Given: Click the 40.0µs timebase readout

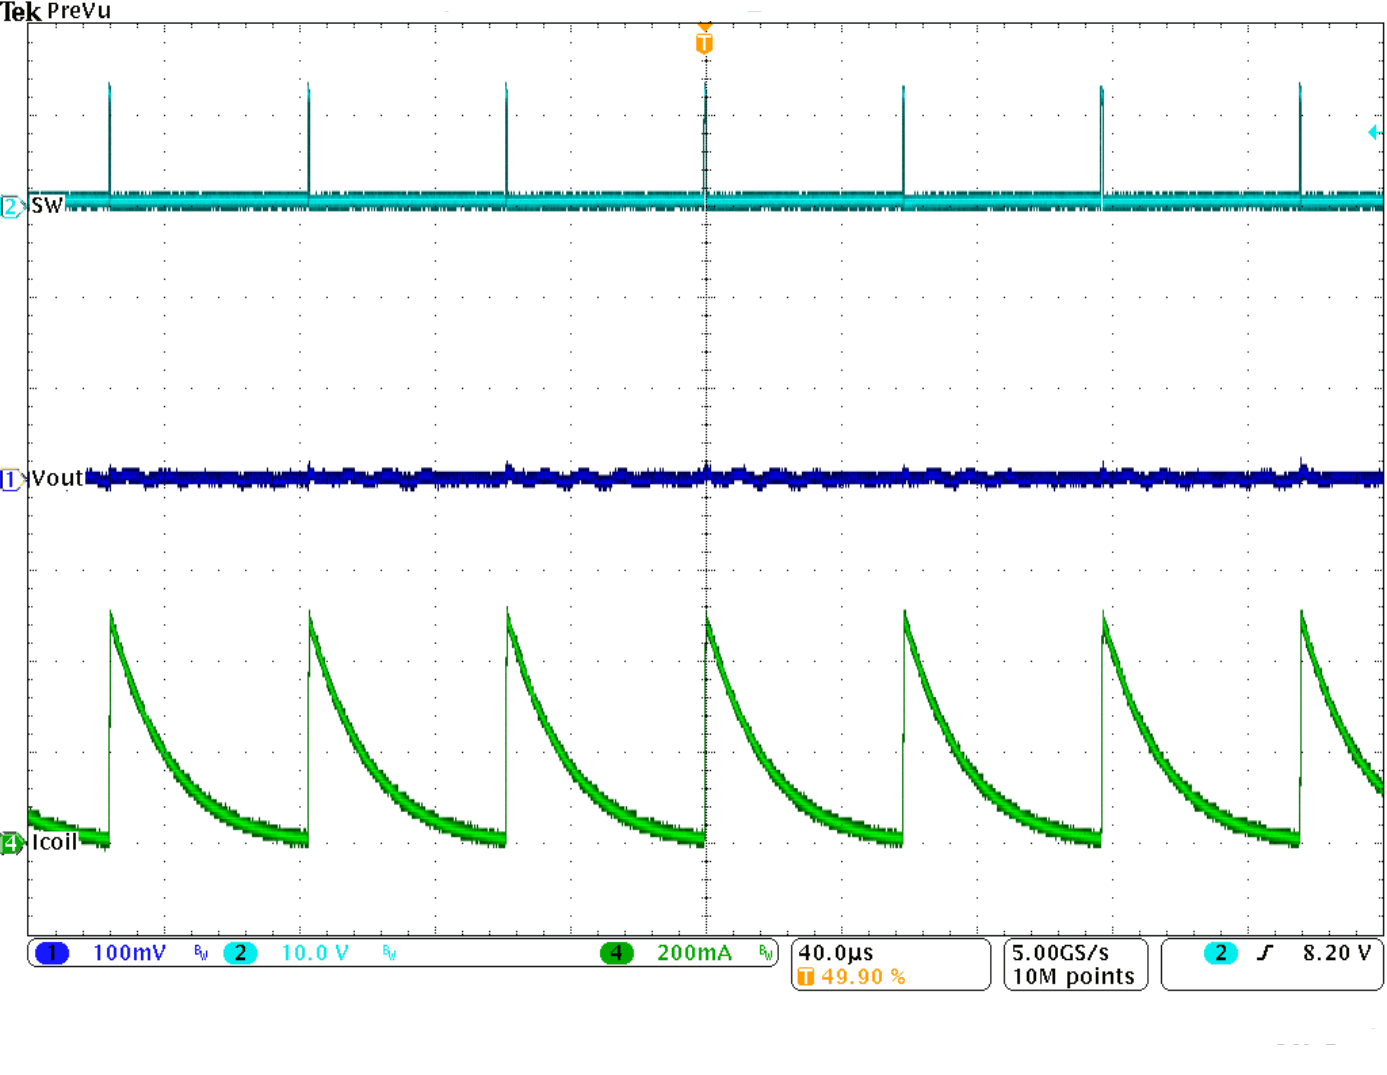Looking at the screenshot, I should tap(836, 953).
